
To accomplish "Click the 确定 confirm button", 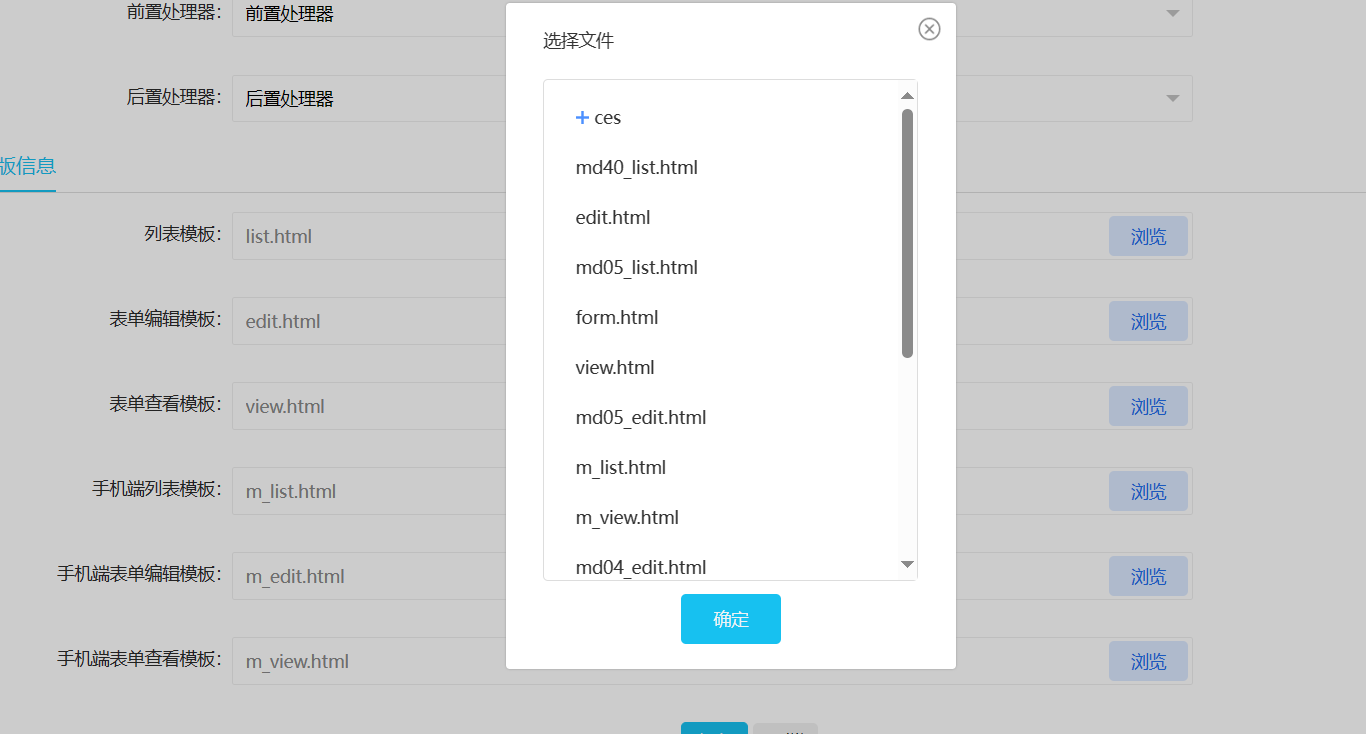I will 730,619.
